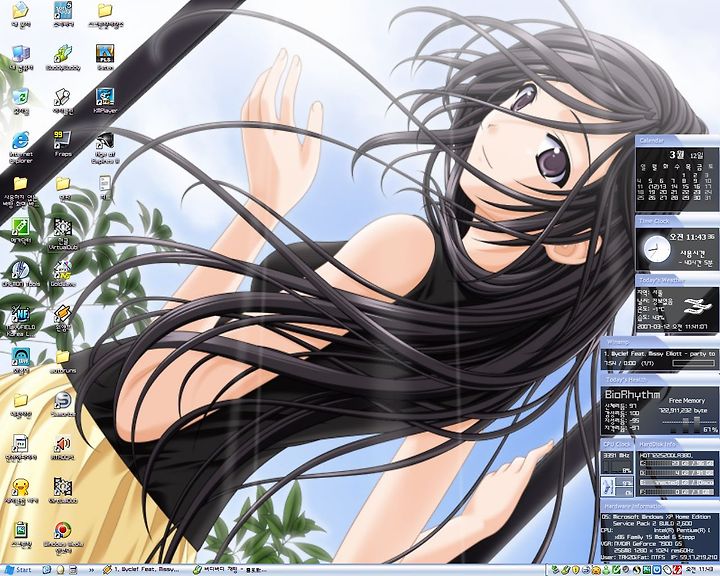Open the GoldWave shortcut icon
720x576 pixels.
[63, 271]
